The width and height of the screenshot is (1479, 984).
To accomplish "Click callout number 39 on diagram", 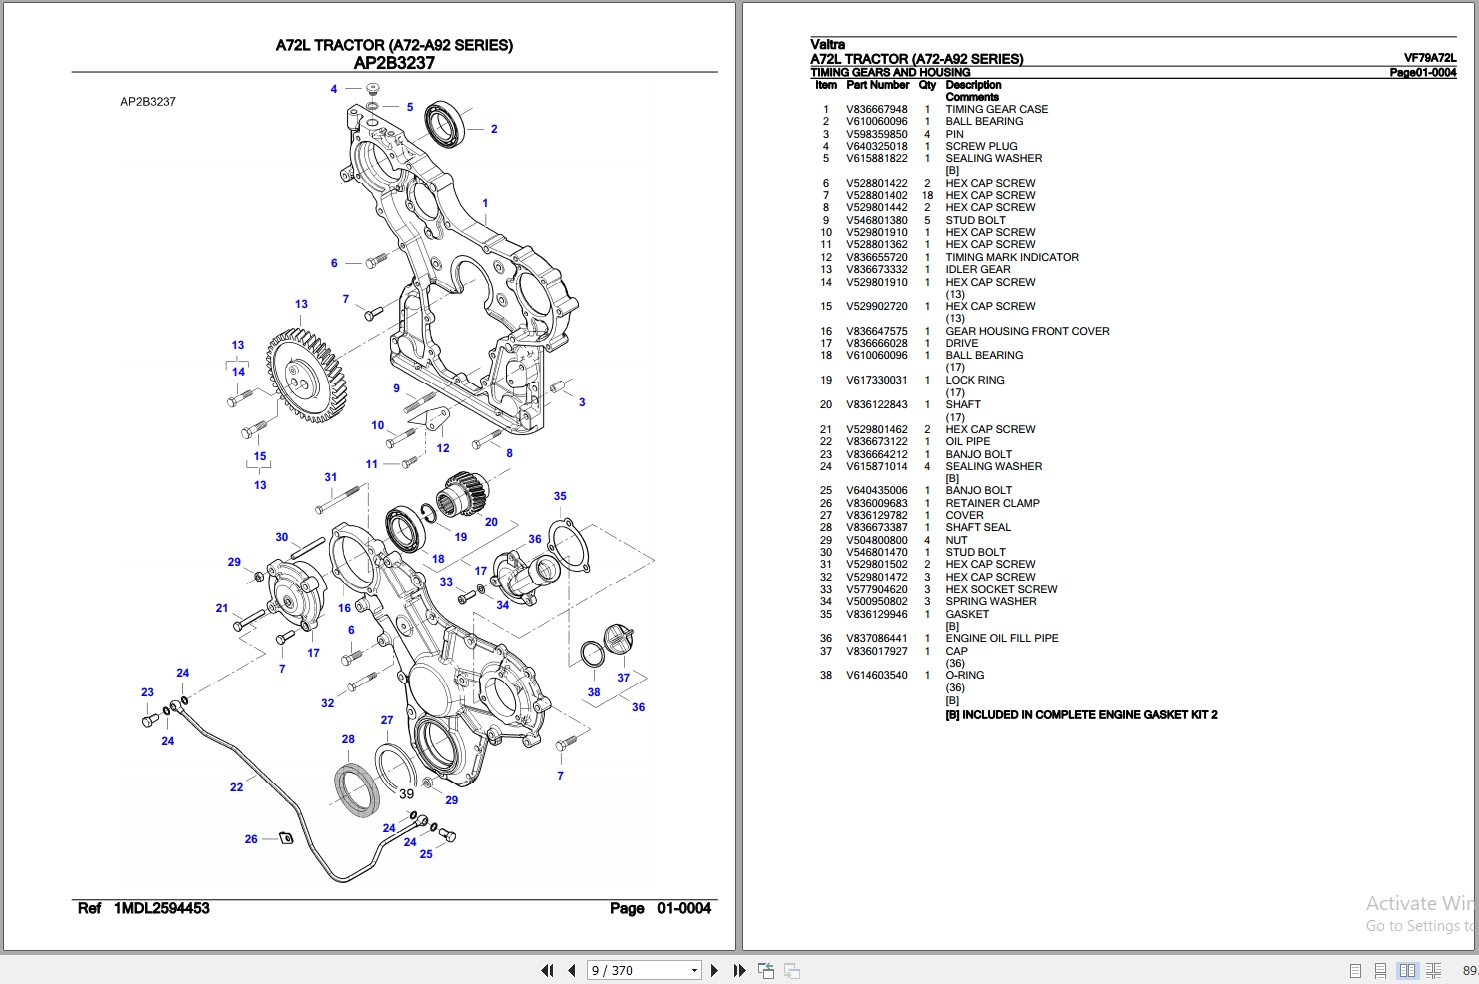I will [x=406, y=793].
